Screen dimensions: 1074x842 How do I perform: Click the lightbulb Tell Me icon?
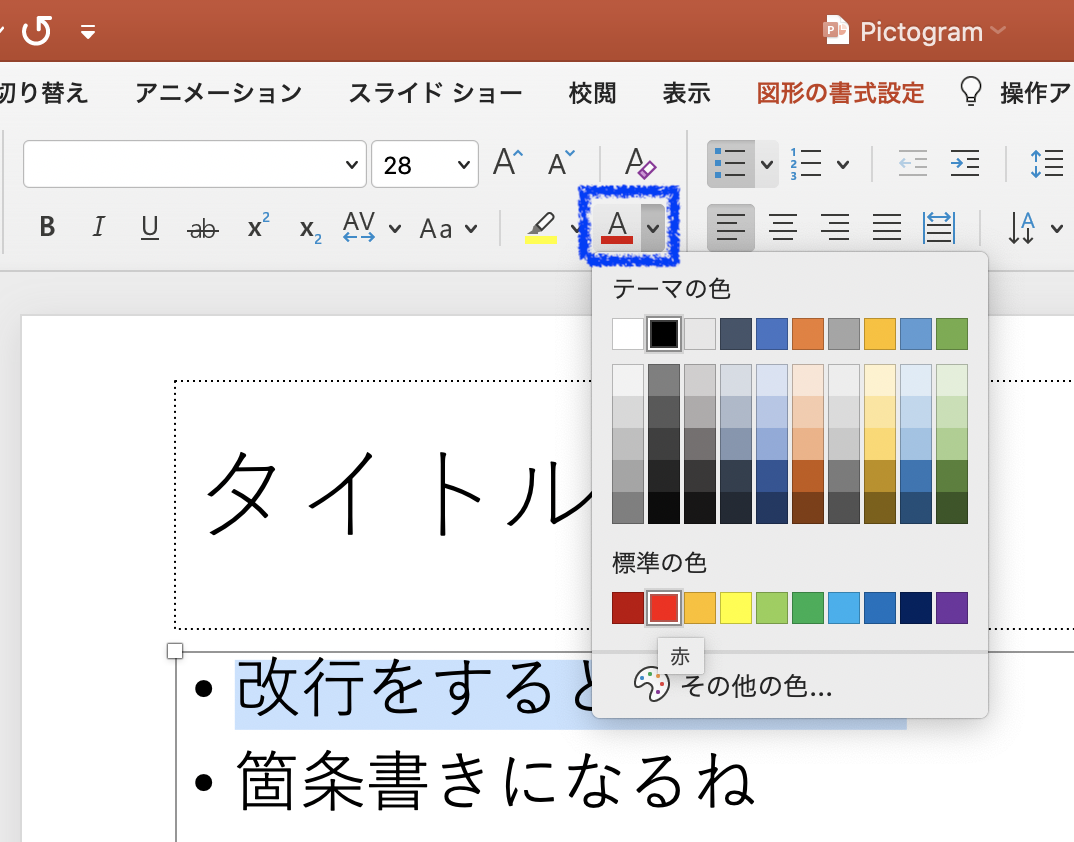[971, 91]
